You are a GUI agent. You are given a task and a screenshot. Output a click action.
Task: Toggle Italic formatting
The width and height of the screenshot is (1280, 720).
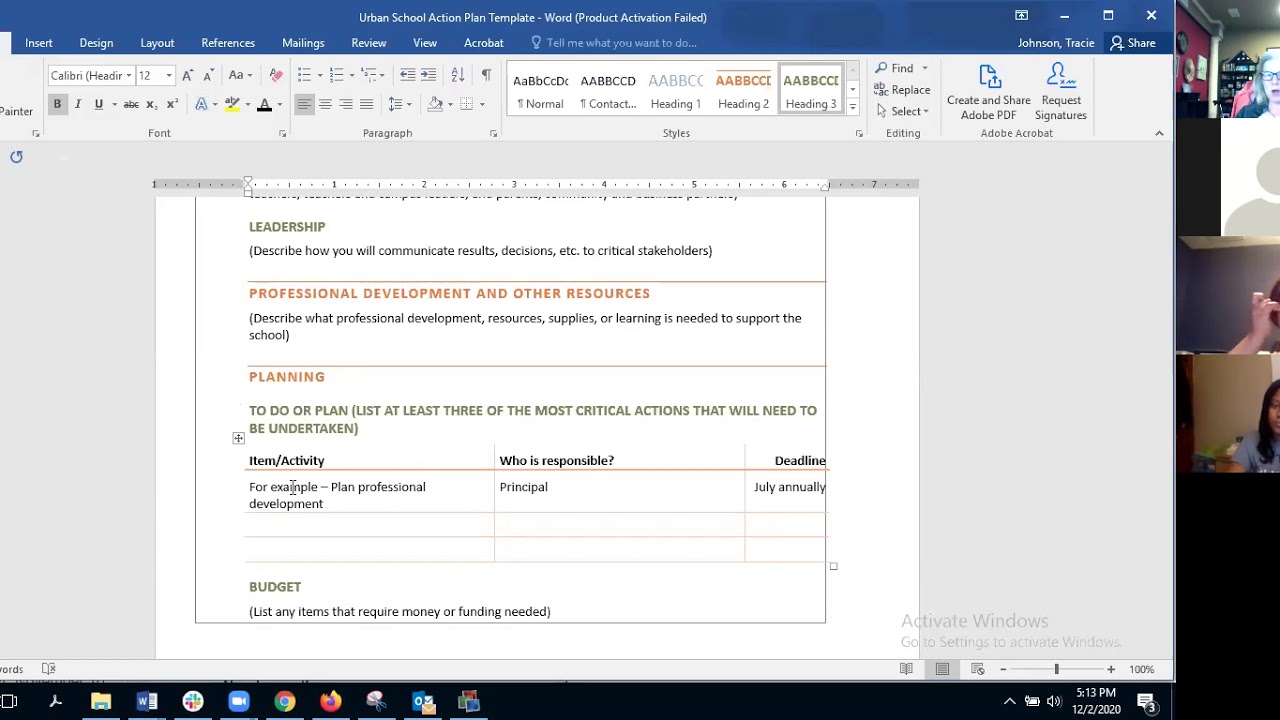click(78, 104)
